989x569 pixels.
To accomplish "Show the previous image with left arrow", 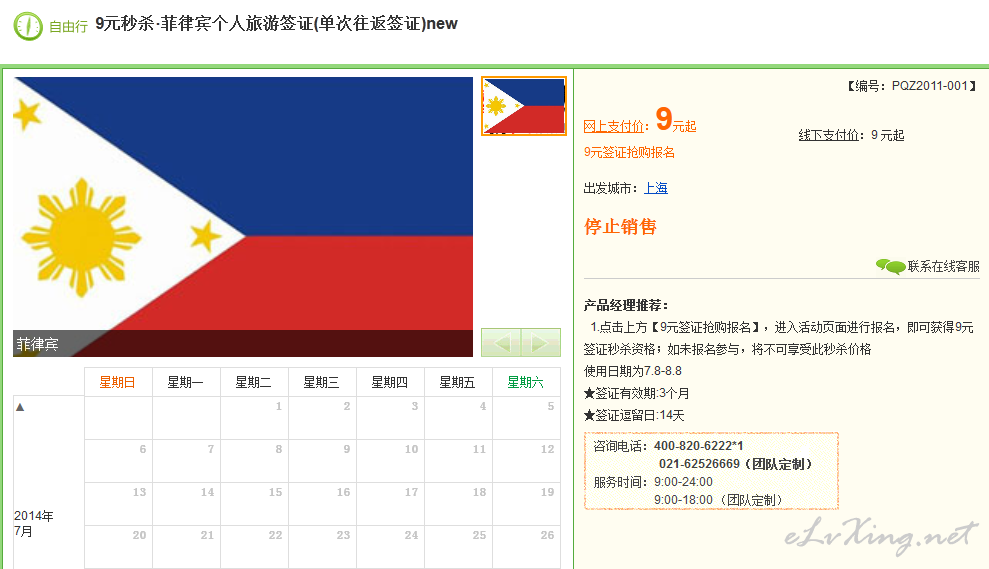I will (501, 343).
